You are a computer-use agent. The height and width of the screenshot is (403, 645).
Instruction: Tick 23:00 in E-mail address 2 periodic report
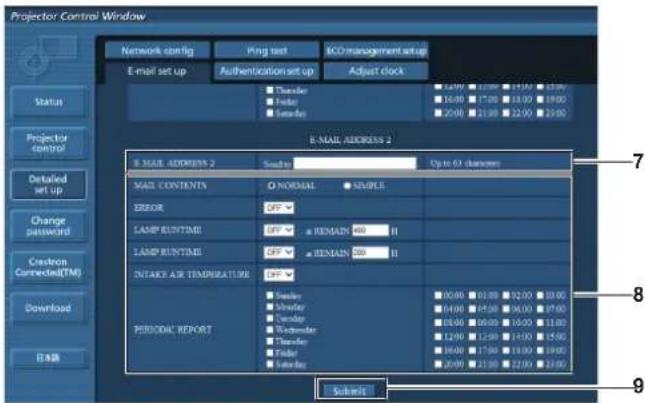click(541, 364)
